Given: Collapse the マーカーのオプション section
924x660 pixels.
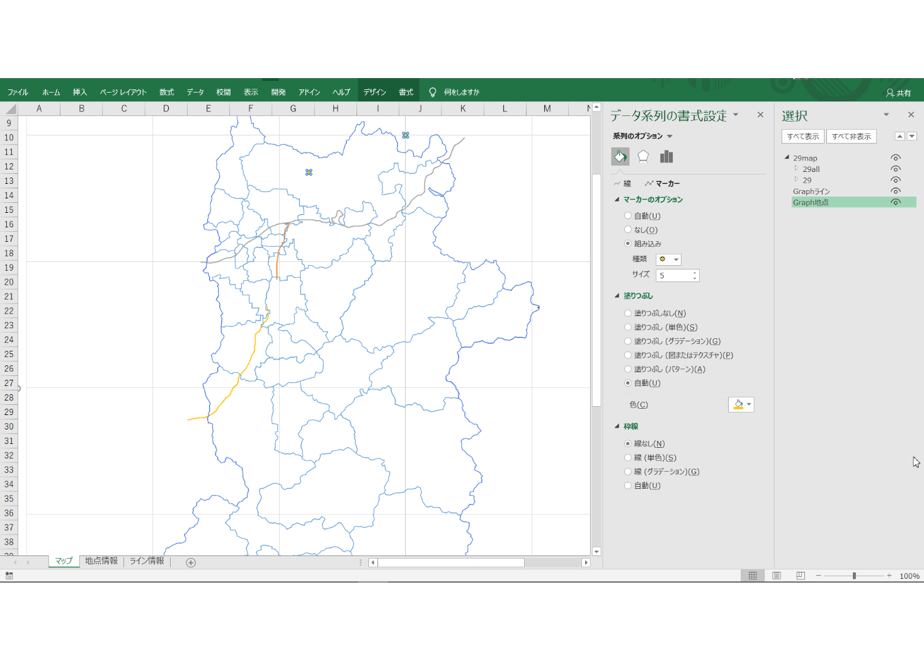Looking at the screenshot, I should click(x=617, y=200).
